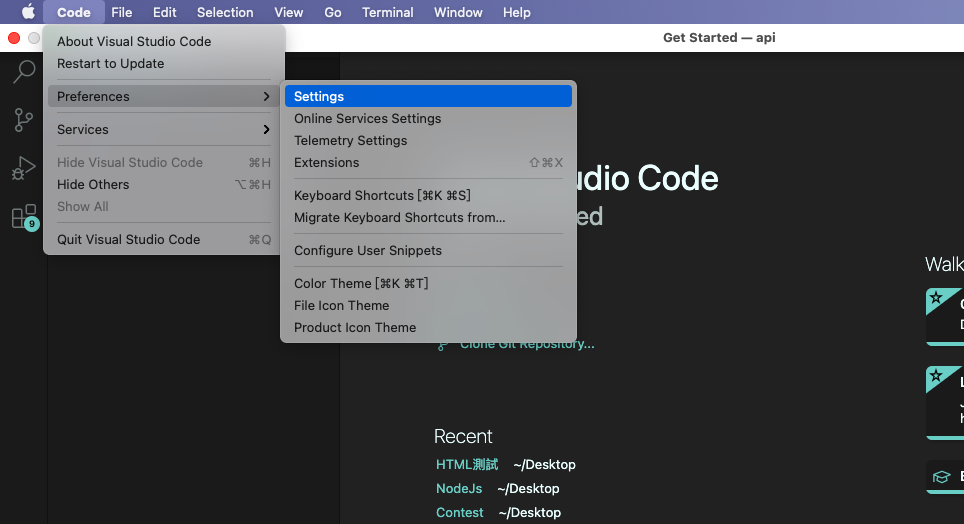Image resolution: width=964 pixels, height=524 pixels.
Task: Open recent folder HTML測試
Action: pos(467,464)
